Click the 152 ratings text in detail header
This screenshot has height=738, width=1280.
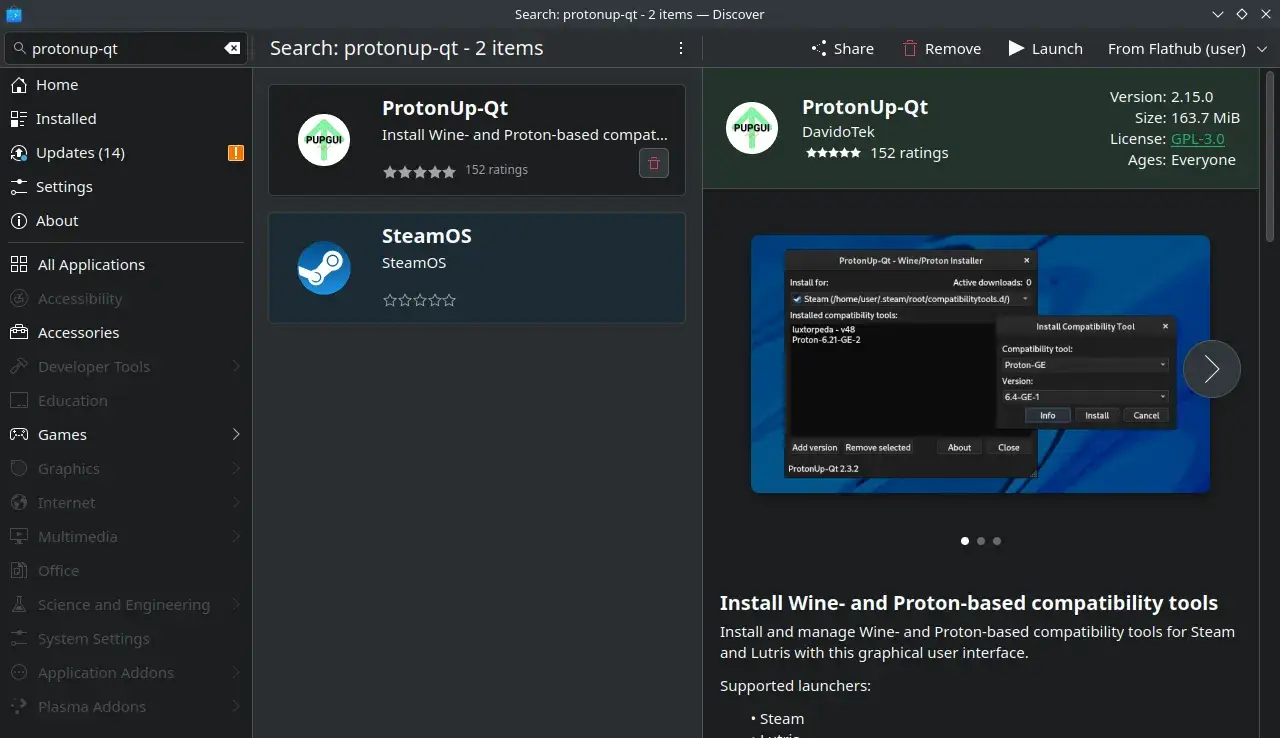909,153
